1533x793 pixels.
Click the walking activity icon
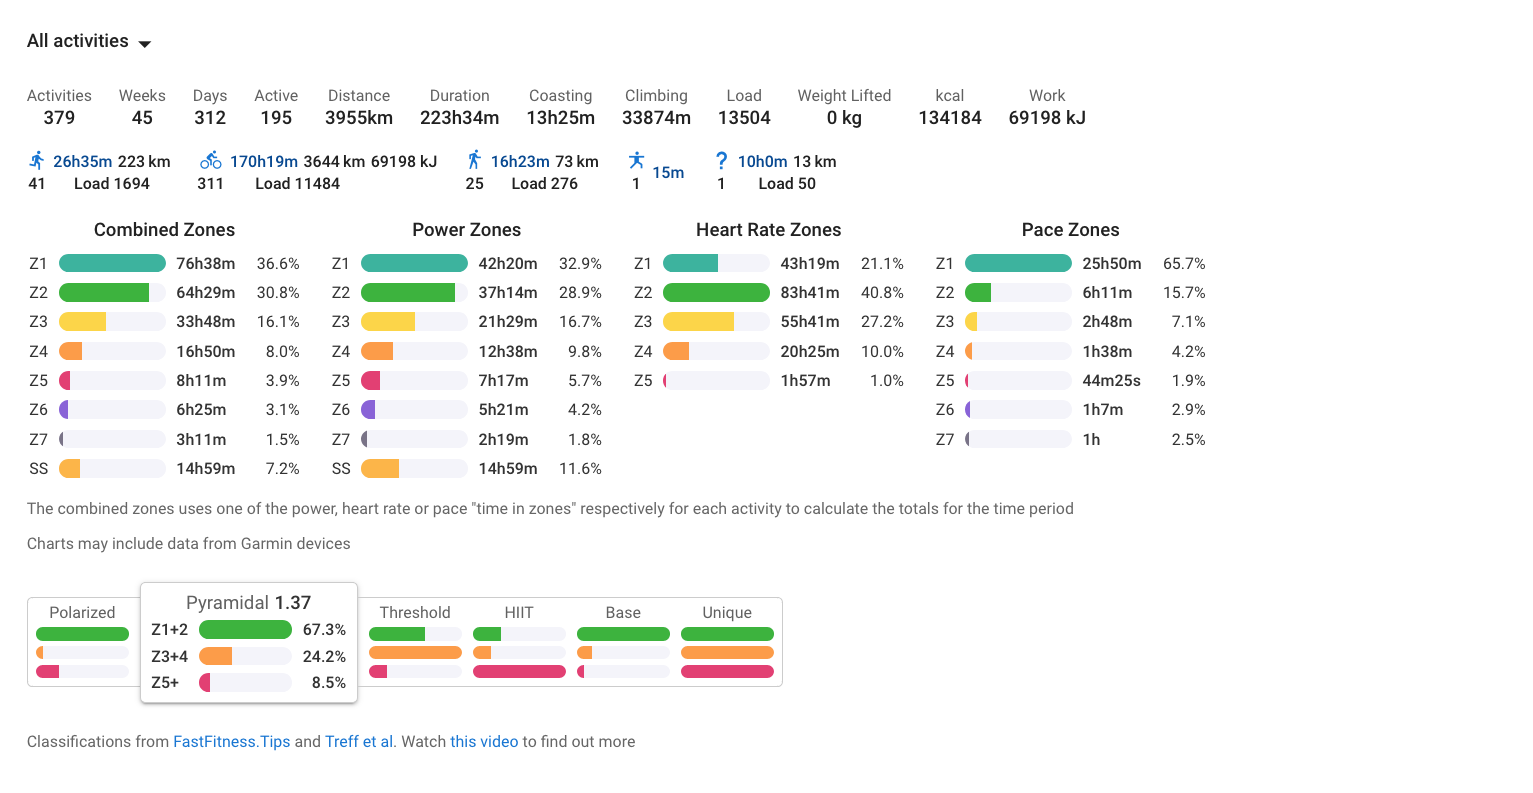tap(474, 160)
